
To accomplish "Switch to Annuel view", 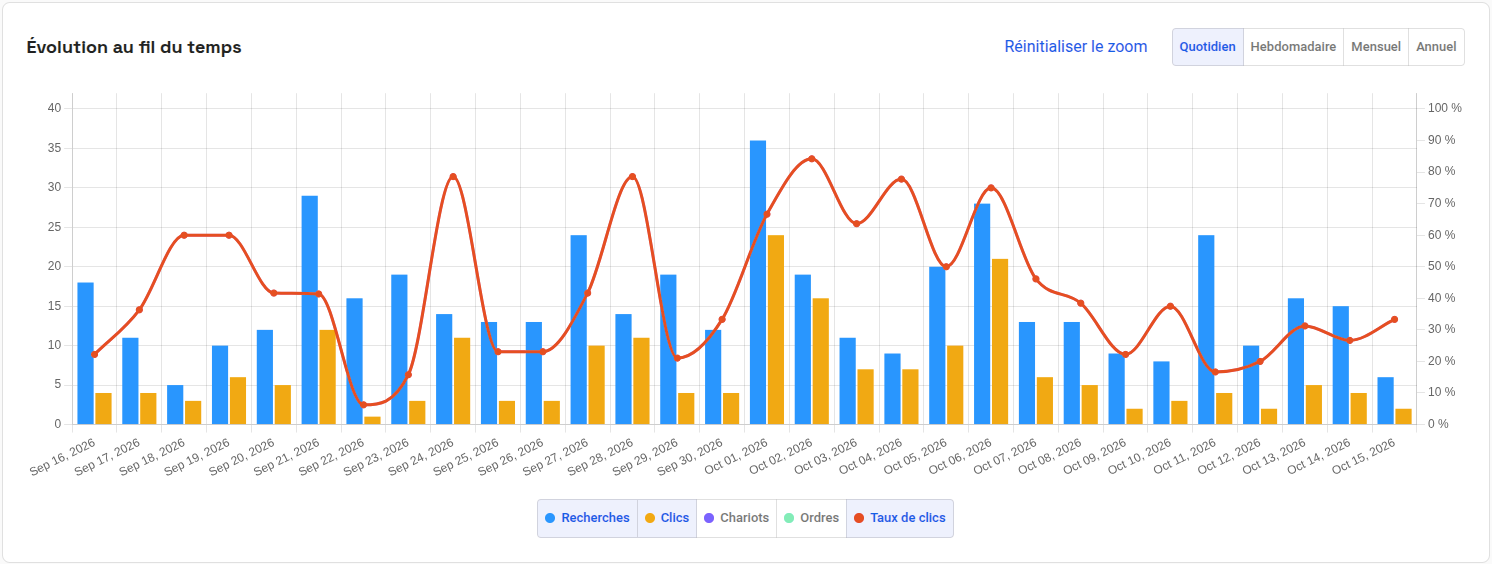I will tap(1436, 47).
